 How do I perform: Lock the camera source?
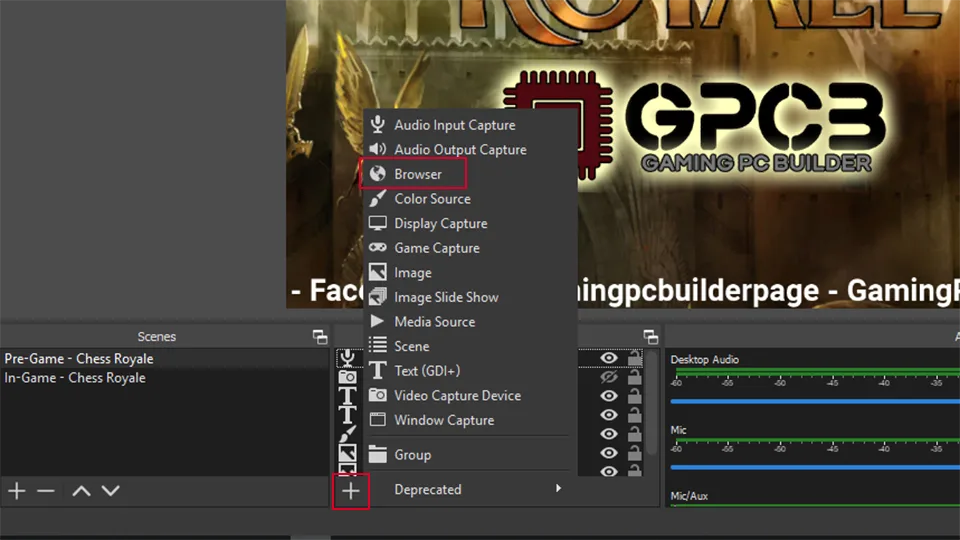coord(635,377)
